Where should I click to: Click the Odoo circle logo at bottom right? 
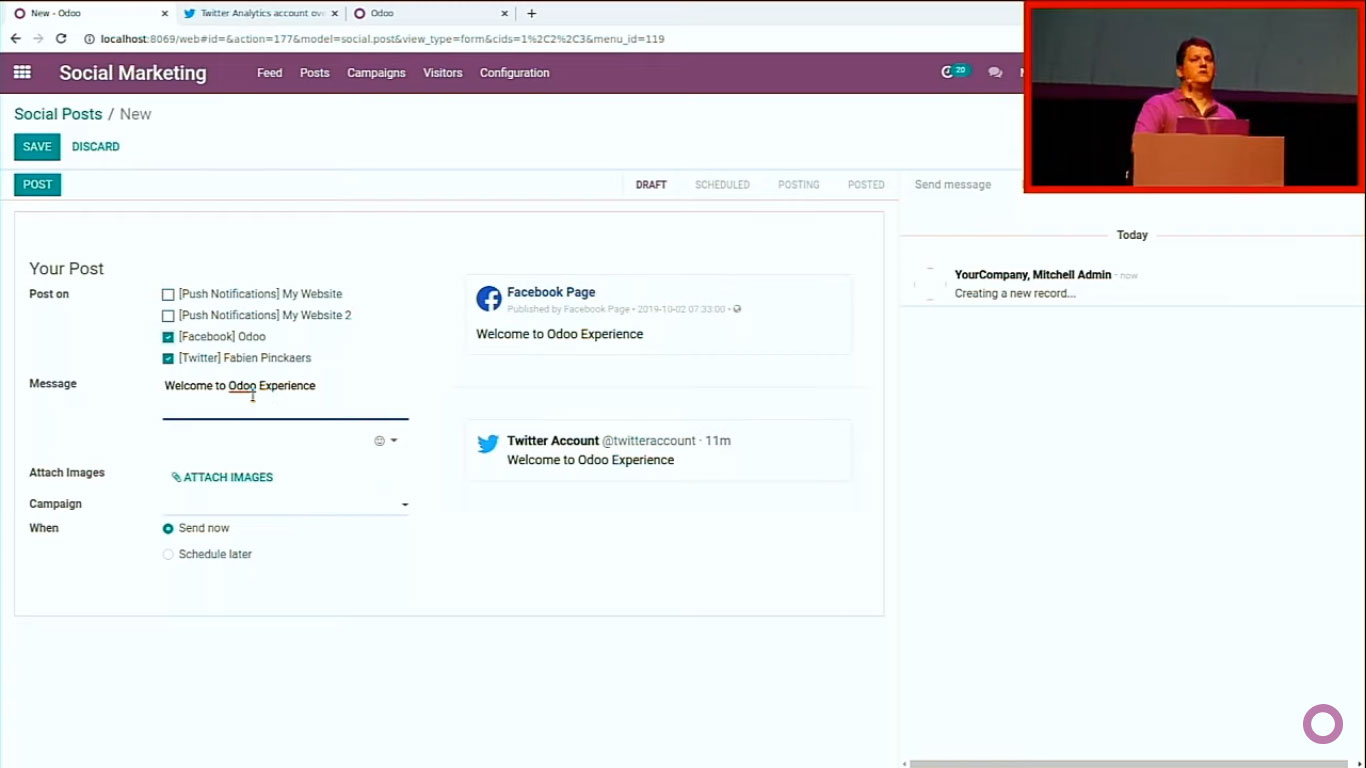tap(1322, 724)
